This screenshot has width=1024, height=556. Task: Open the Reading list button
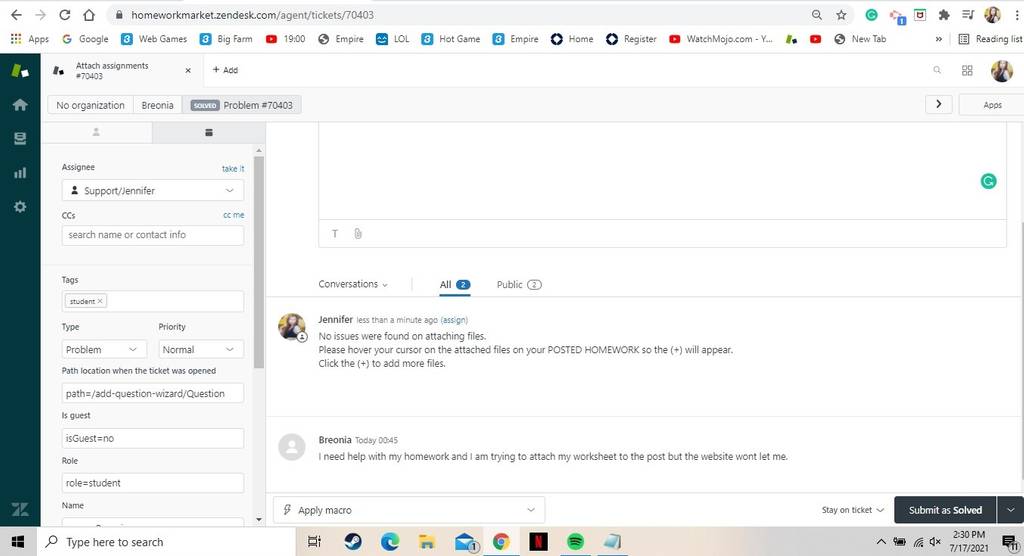(x=989, y=39)
